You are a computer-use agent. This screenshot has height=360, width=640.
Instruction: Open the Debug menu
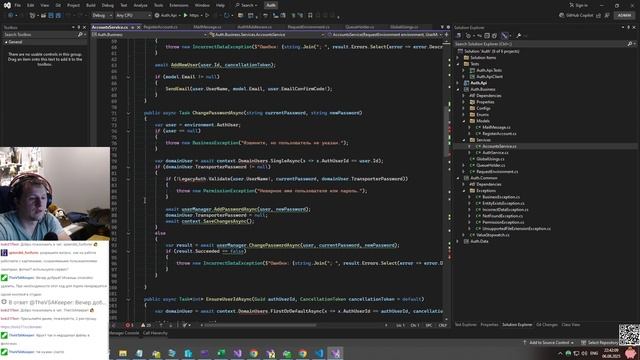tap(108, 5)
